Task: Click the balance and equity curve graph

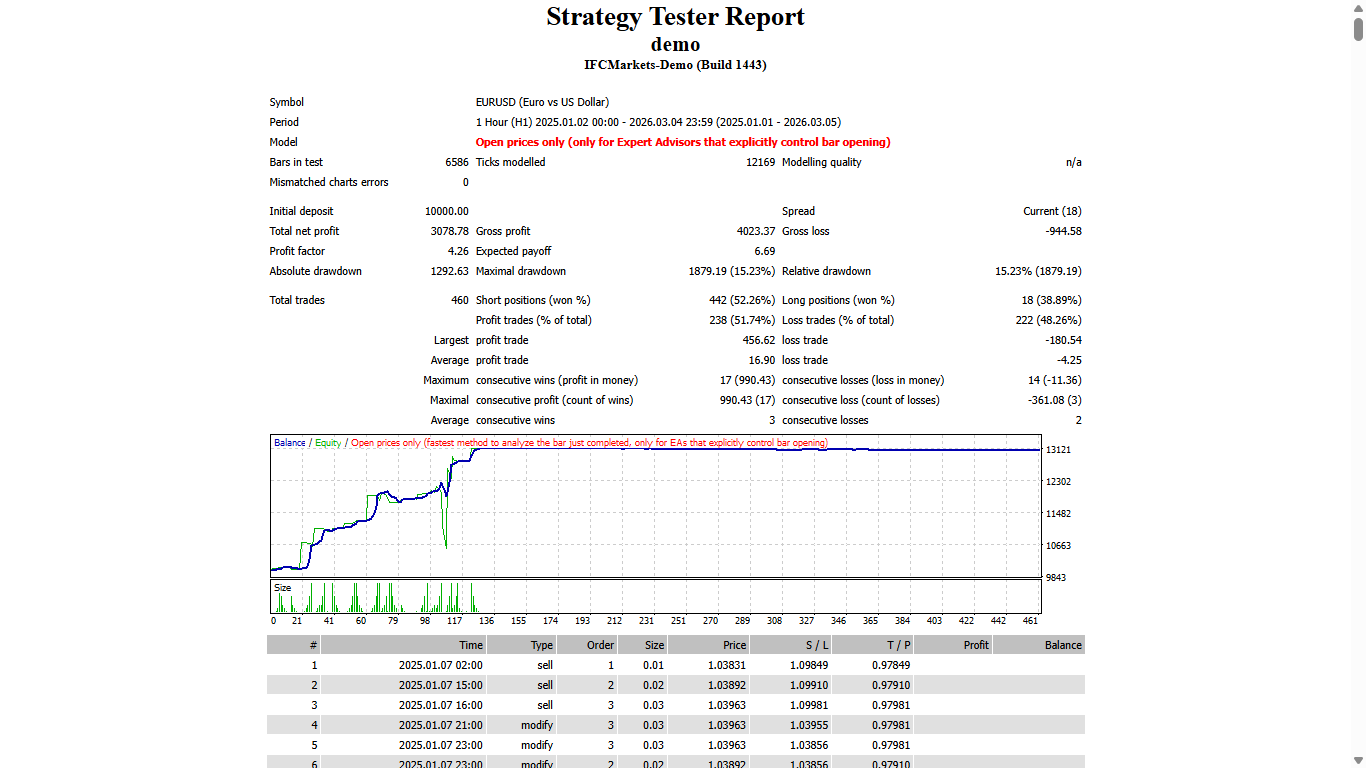Action: [x=656, y=506]
